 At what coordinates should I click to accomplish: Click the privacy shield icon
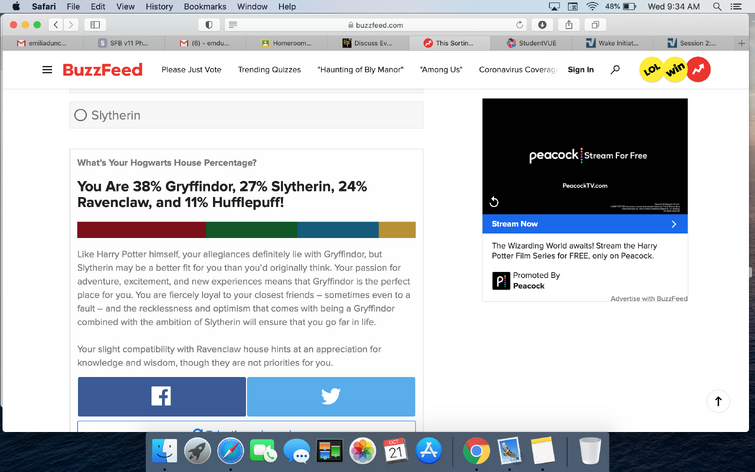(209, 25)
